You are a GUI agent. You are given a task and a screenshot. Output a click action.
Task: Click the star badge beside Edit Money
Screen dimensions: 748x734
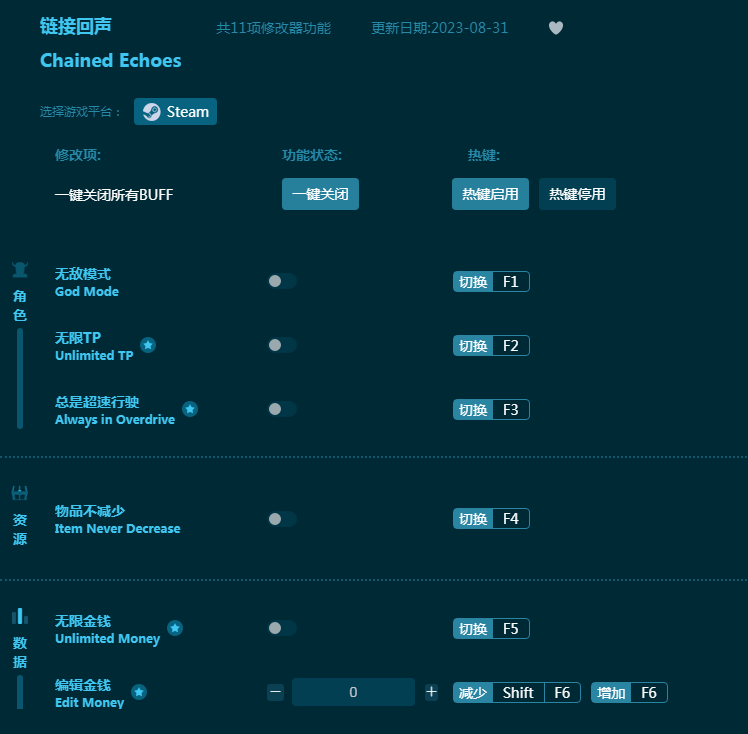pos(139,692)
